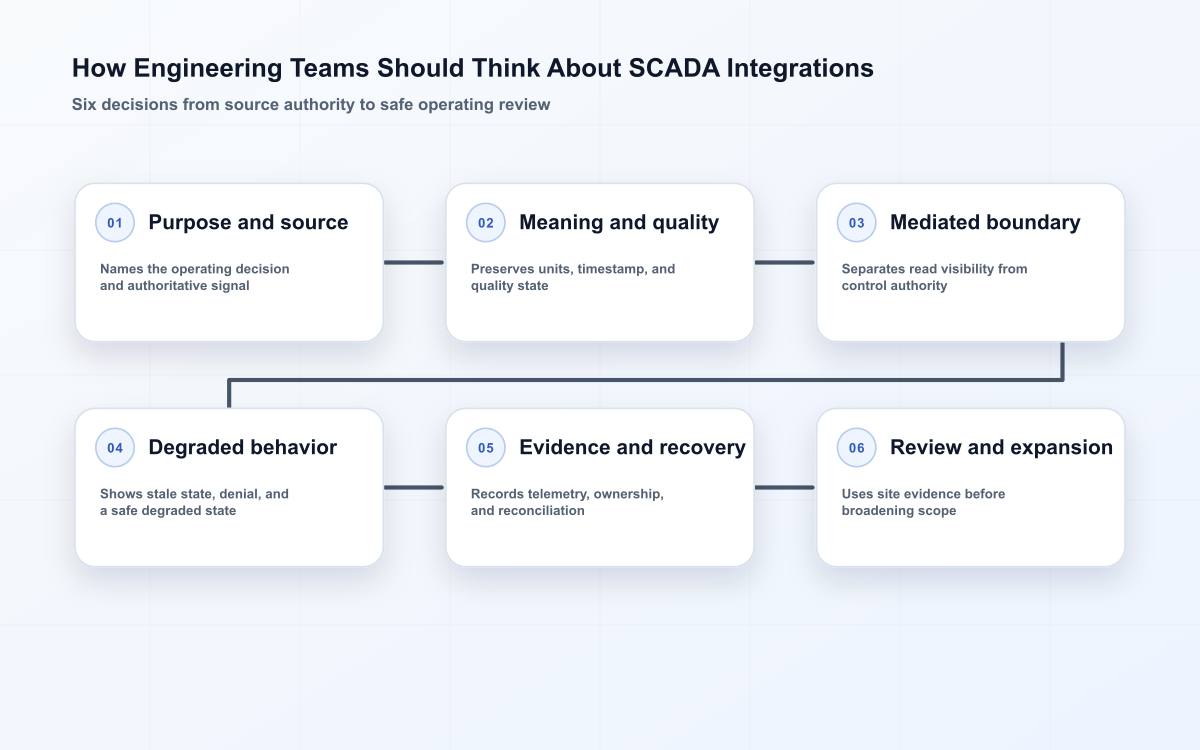Click the main SCADA Integrations title
Viewport: 1200px width, 750px height.
click(473, 68)
